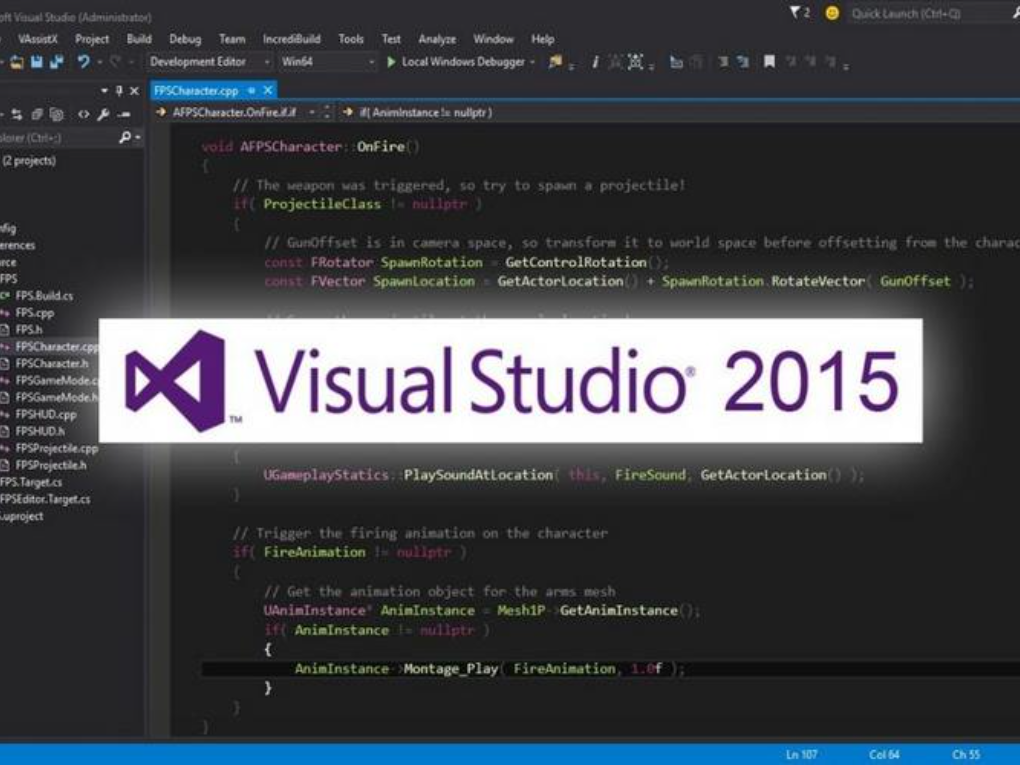Click the feedback smiley face icon
This screenshot has width=1020, height=765.
[832, 13]
